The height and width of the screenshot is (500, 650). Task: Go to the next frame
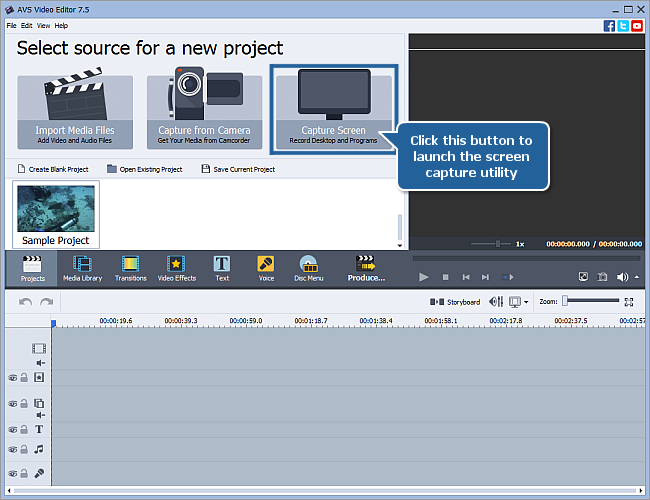click(485, 277)
